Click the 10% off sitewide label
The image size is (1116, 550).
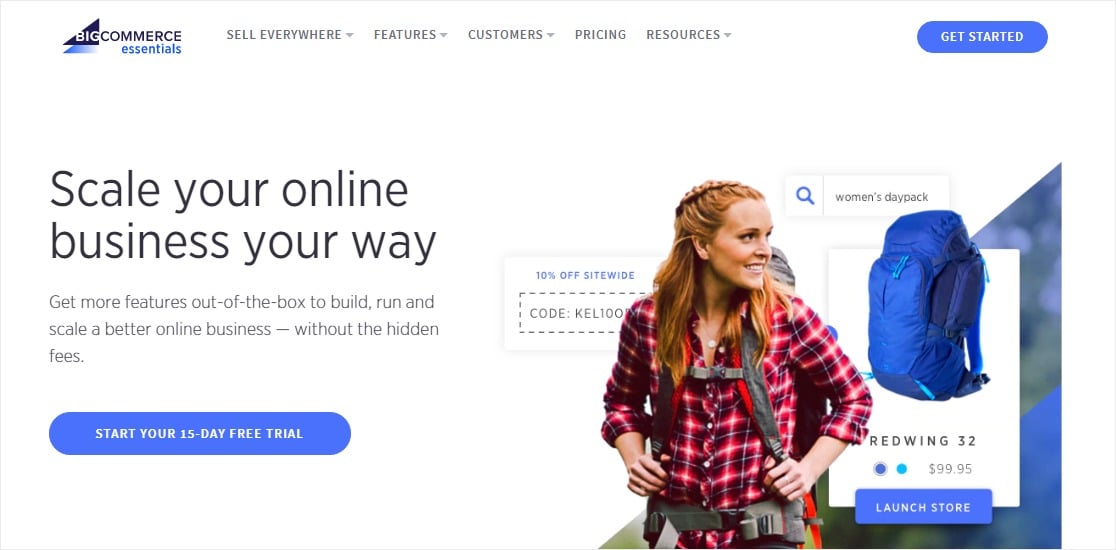[585, 275]
